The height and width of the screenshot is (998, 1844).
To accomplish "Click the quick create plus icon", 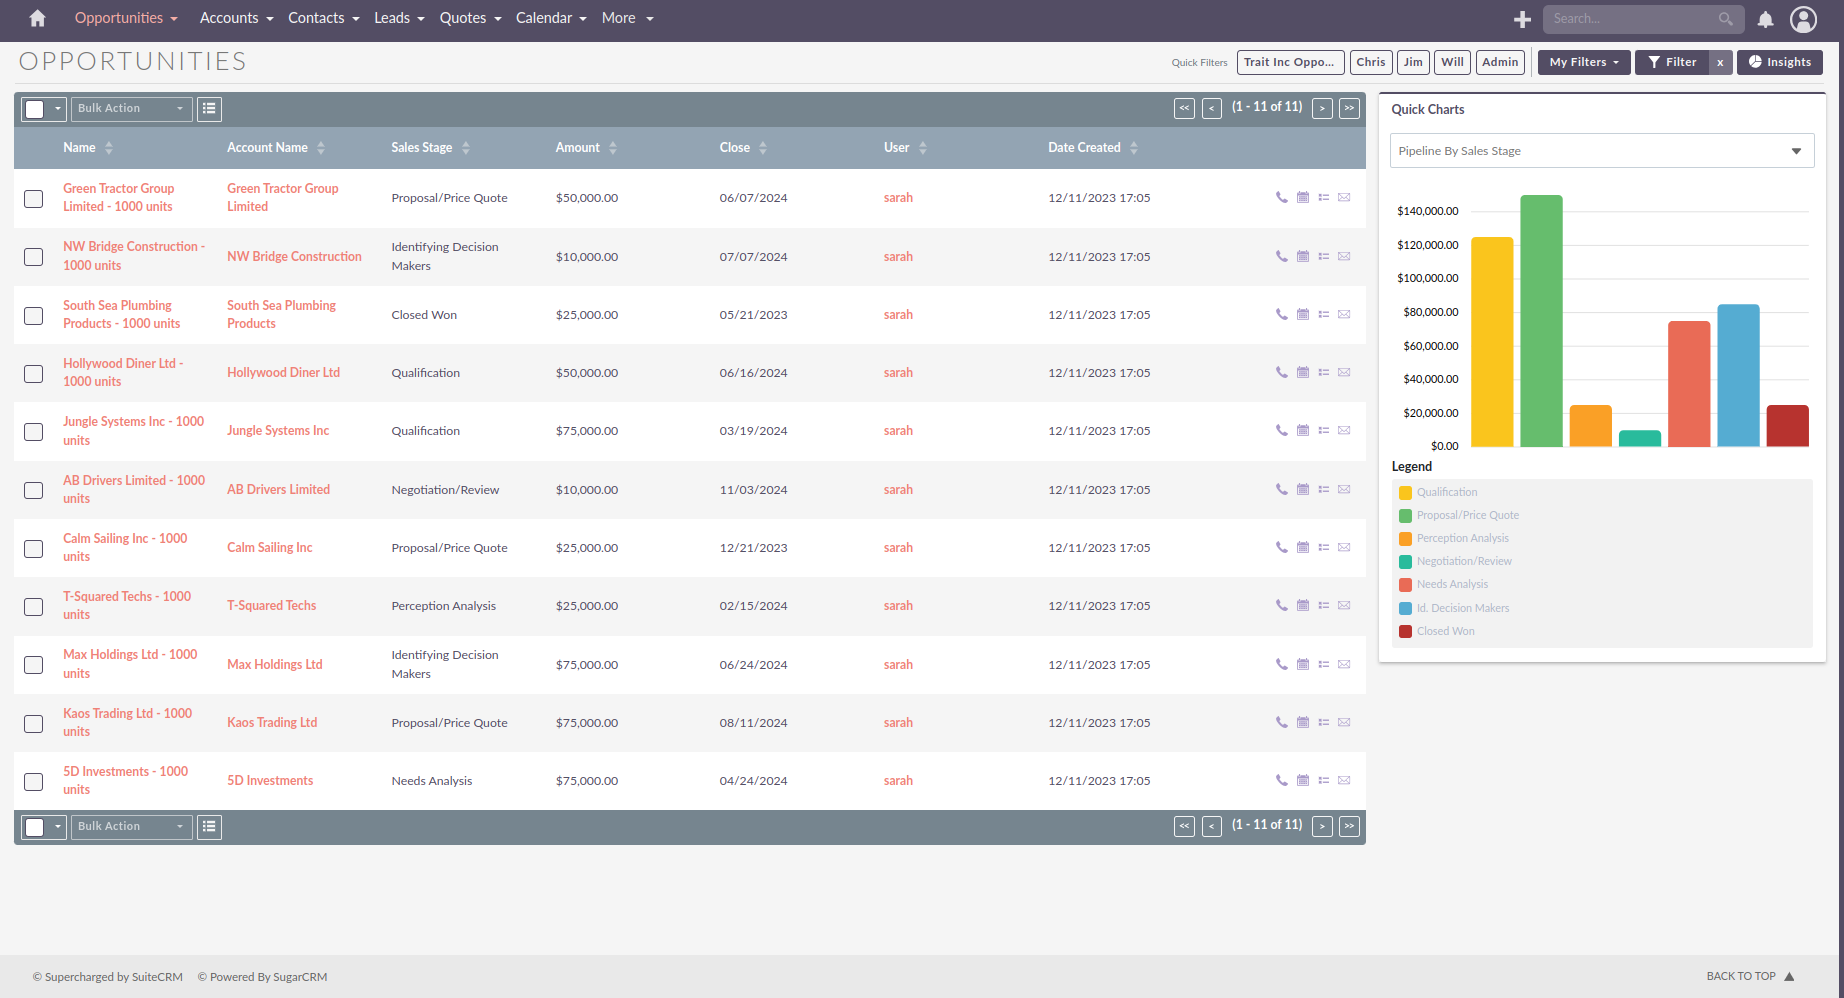I will (x=1523, y=19).
